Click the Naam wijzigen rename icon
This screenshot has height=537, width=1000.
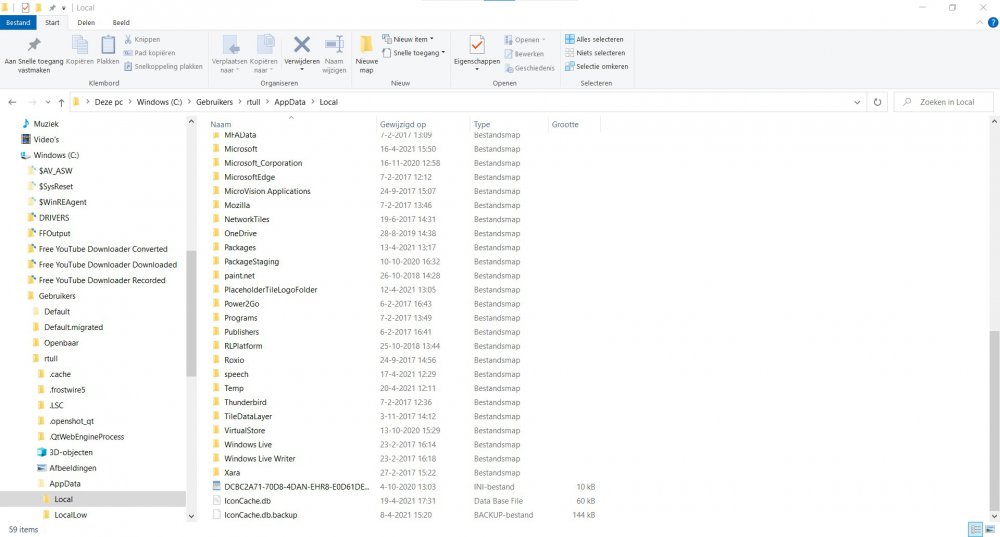[334, 45]
